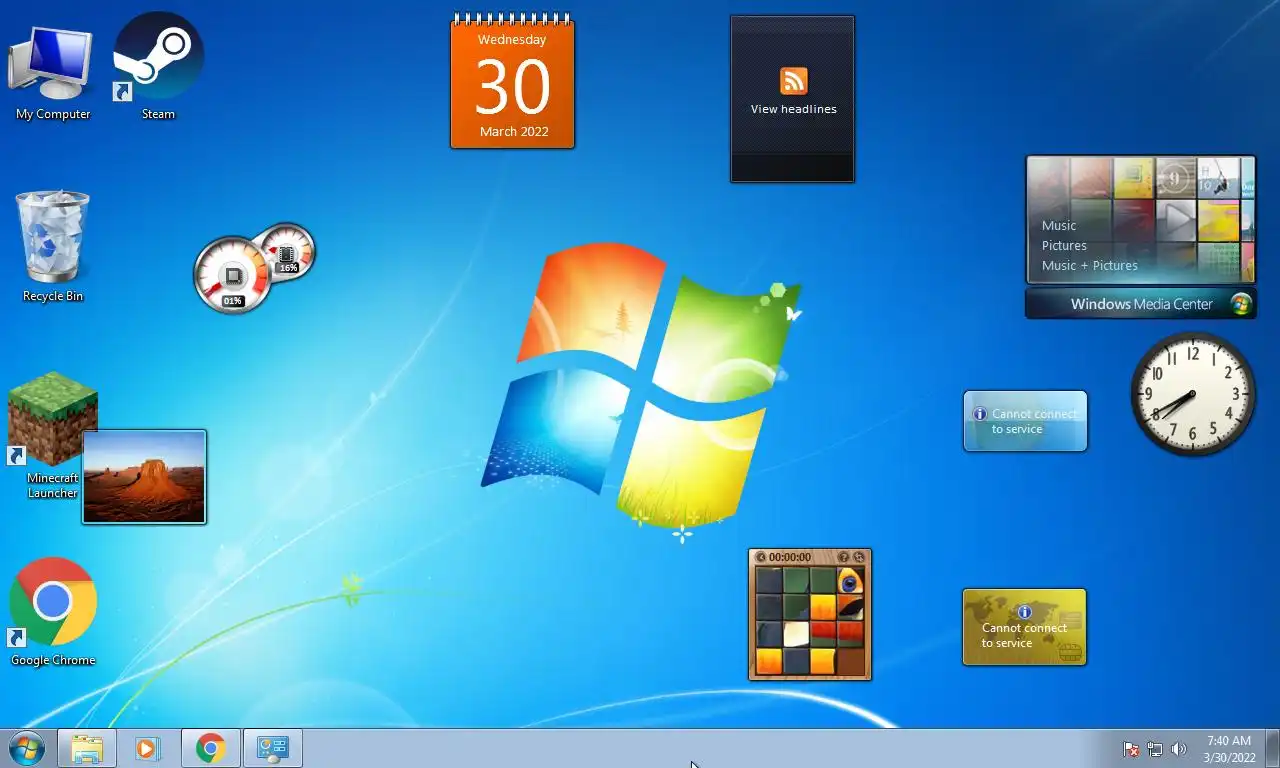Click 'March 2022' on the calendar gadget
This screenshot has height=768, width=1280.
click(x=513, y=131)
